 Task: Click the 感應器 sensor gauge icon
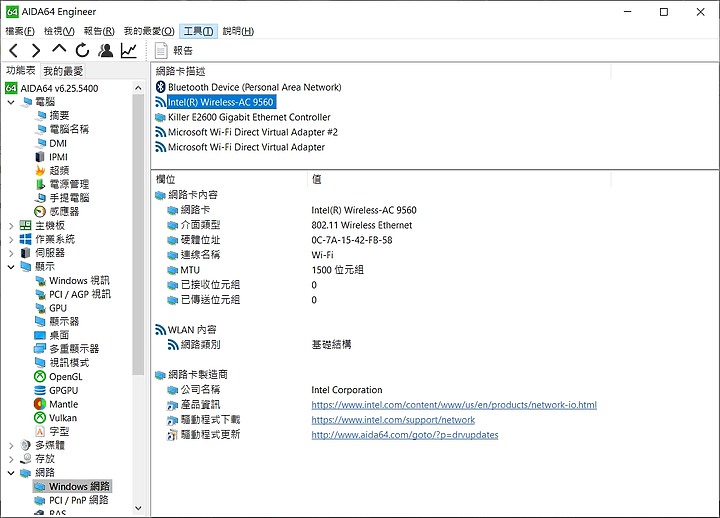click(x=40, y=212)
